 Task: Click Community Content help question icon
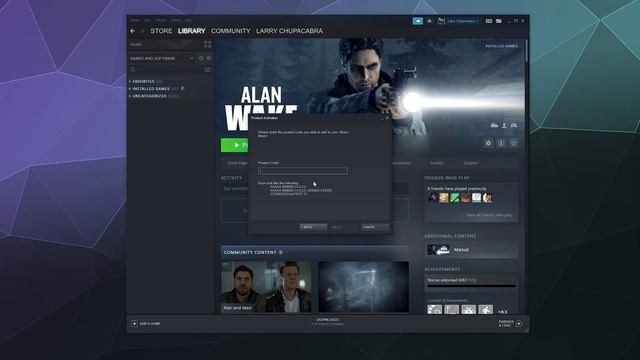click(x=280, y=253)
